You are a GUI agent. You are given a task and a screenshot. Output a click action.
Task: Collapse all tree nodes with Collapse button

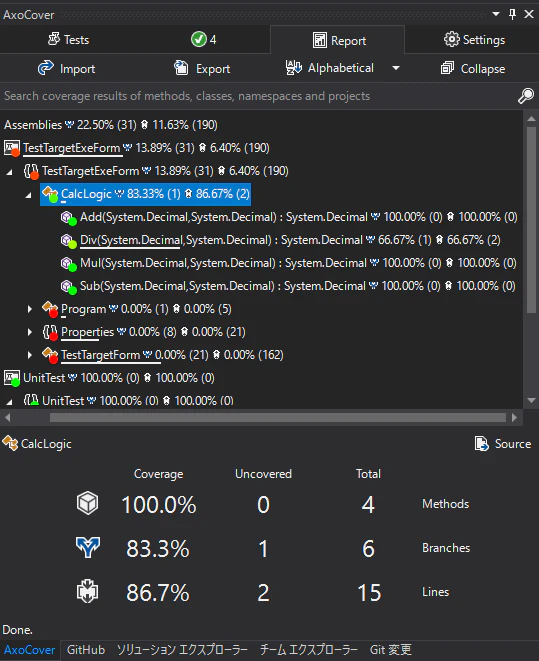pyautogui.click(x=473, y=68)
